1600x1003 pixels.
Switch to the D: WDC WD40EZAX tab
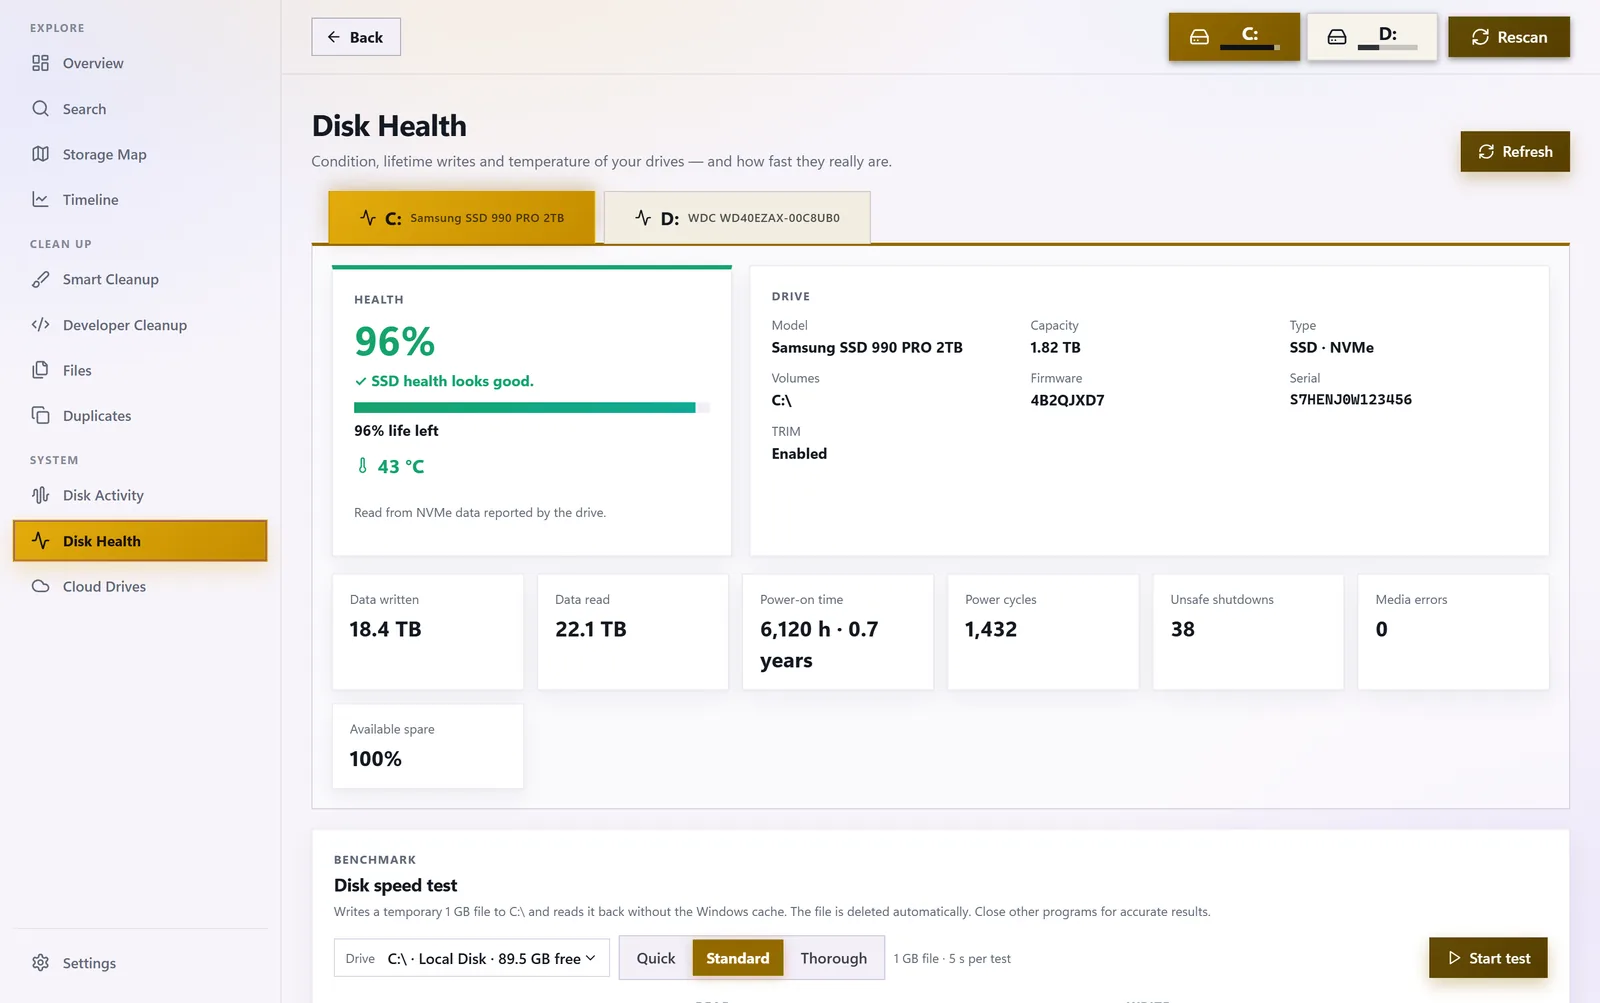pyautogui.click(x=737, y=217)
